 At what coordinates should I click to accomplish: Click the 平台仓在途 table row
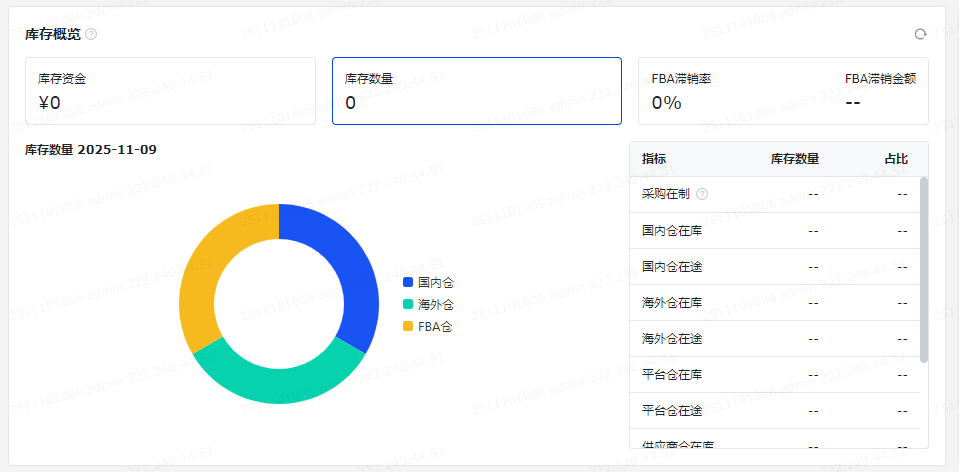click(x=775, y=411)
